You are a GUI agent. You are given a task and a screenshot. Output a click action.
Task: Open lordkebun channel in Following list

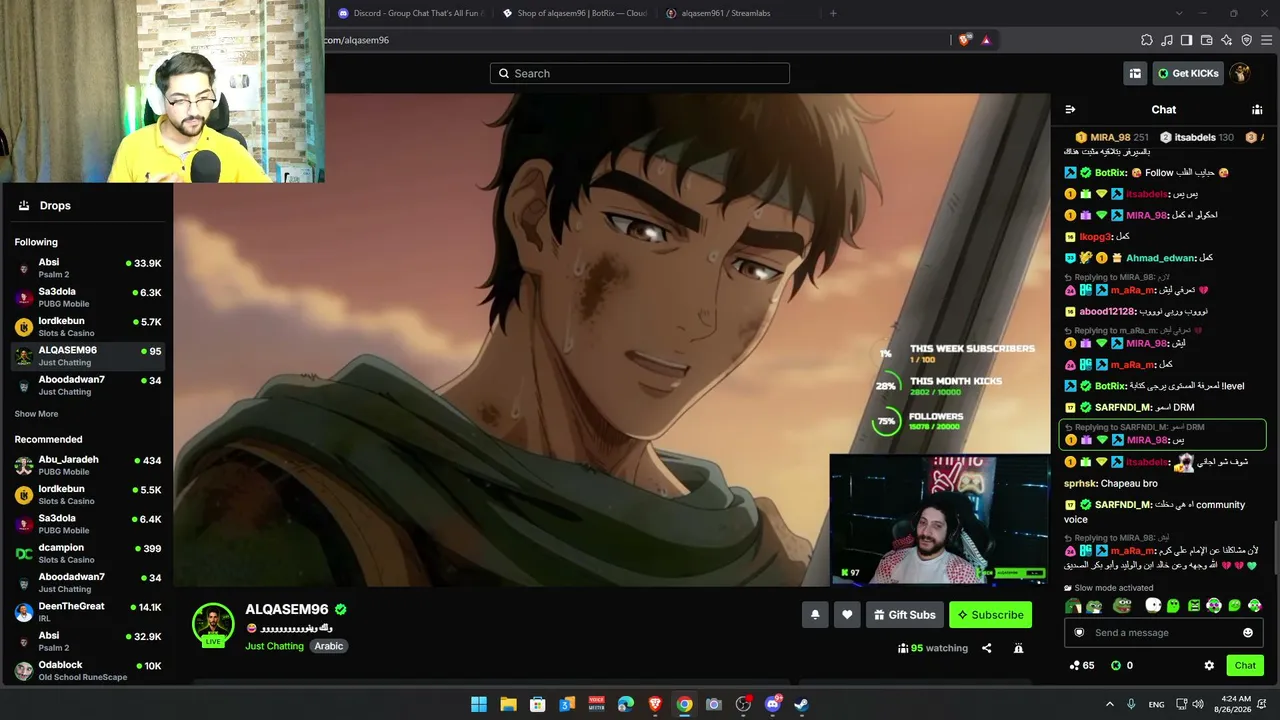(x=88, y=327)
